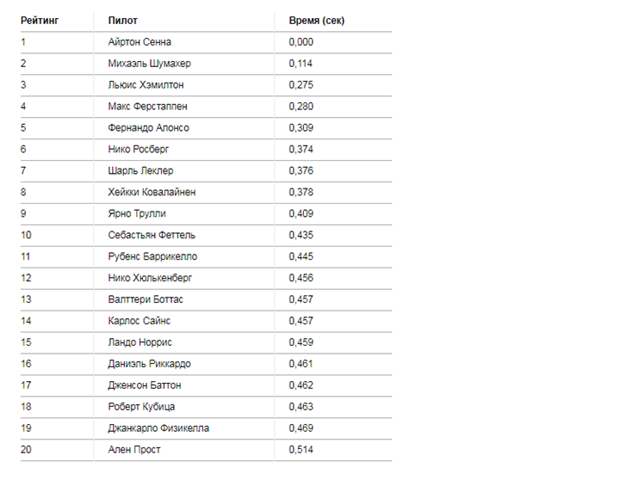Select the Айртон Сенна pilot name

(140, 42)
